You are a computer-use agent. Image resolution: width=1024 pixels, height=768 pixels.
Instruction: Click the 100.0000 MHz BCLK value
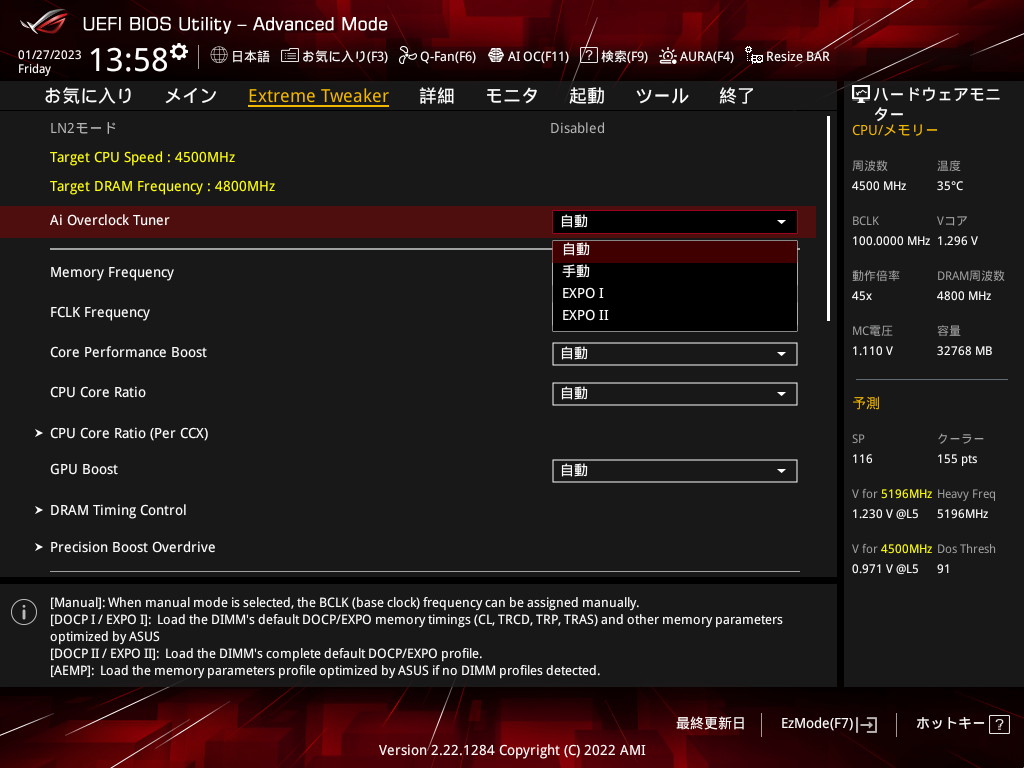891,241
